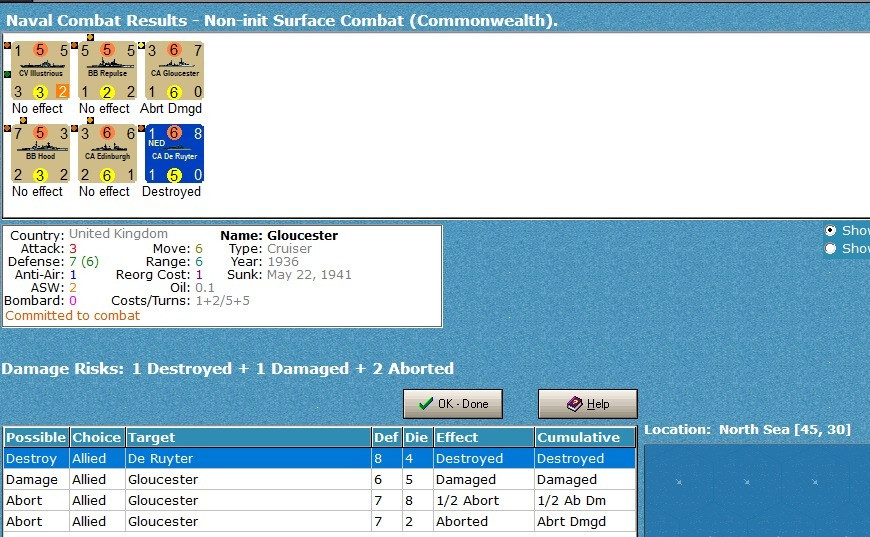Select the first Show radio button
The height and width of the screenshot is (537, 870).
point(830,230)
